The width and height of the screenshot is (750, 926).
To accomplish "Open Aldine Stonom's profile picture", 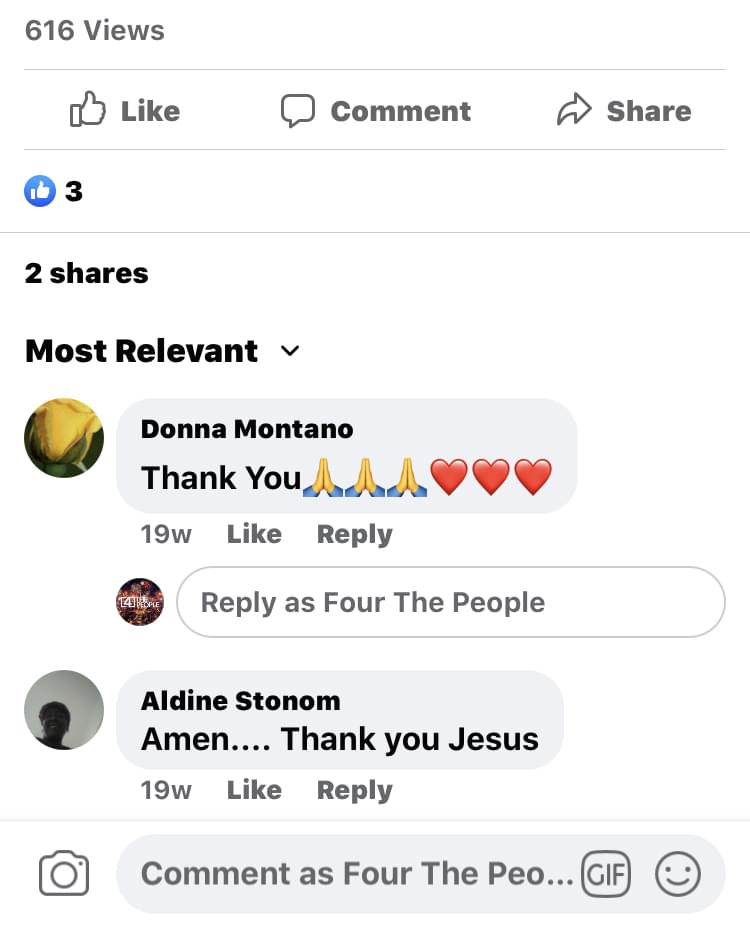I will pos(64,709).
